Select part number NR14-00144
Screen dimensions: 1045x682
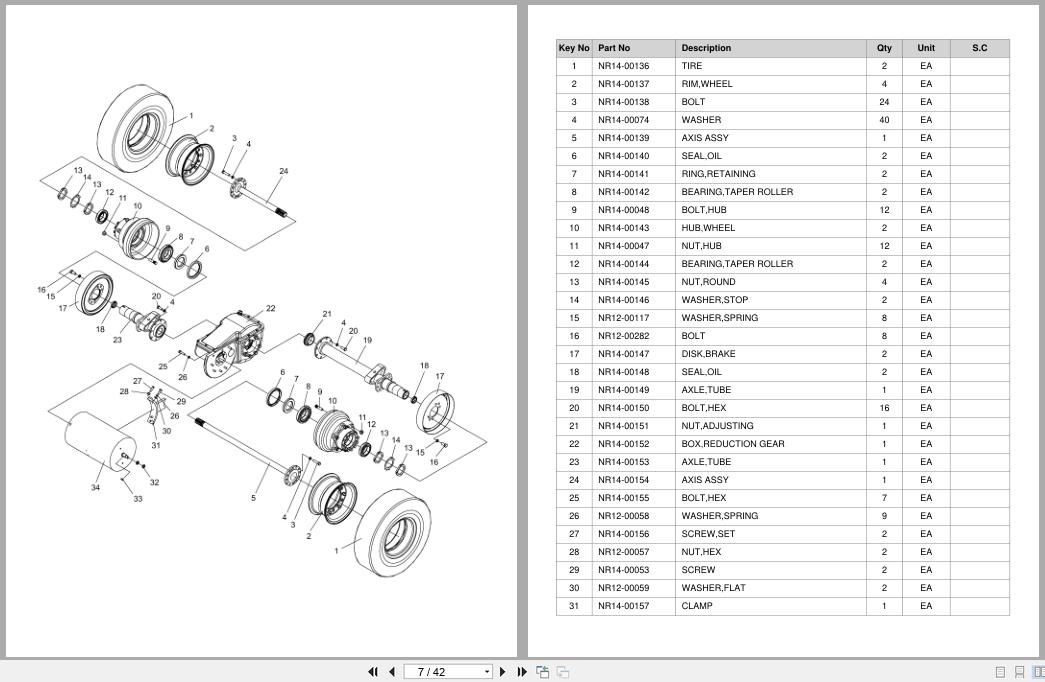coord(623,264)
